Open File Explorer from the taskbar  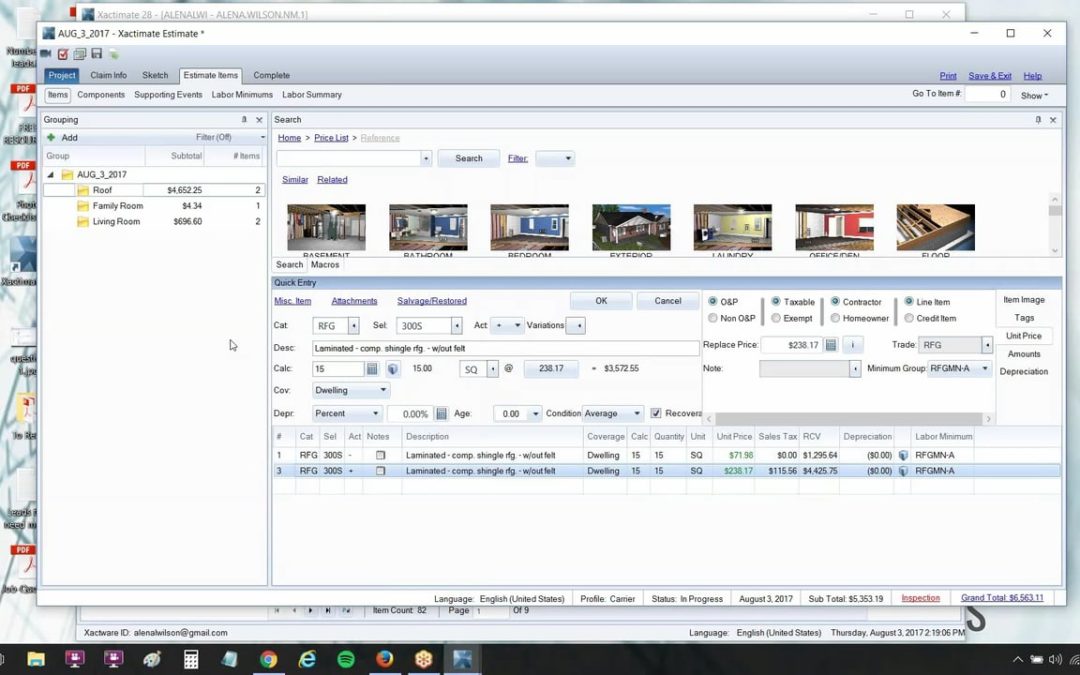[x=36, y=659]
